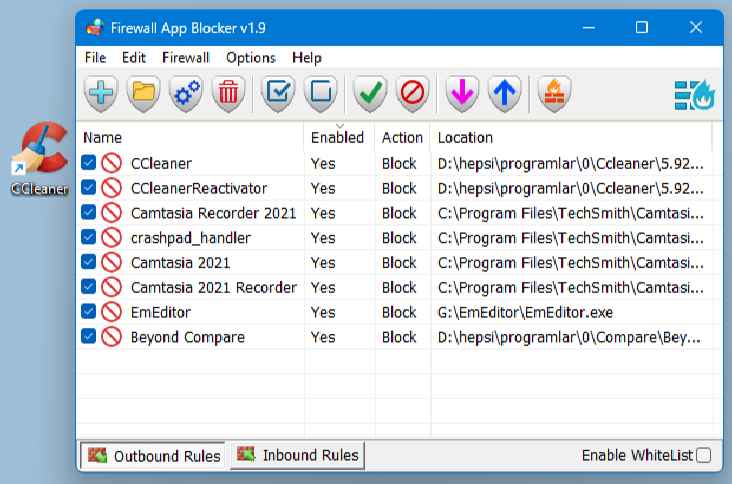Expand the Options menu
This screenshot has height=484, width=732.
pyautogui.click(x=250, y=58)
